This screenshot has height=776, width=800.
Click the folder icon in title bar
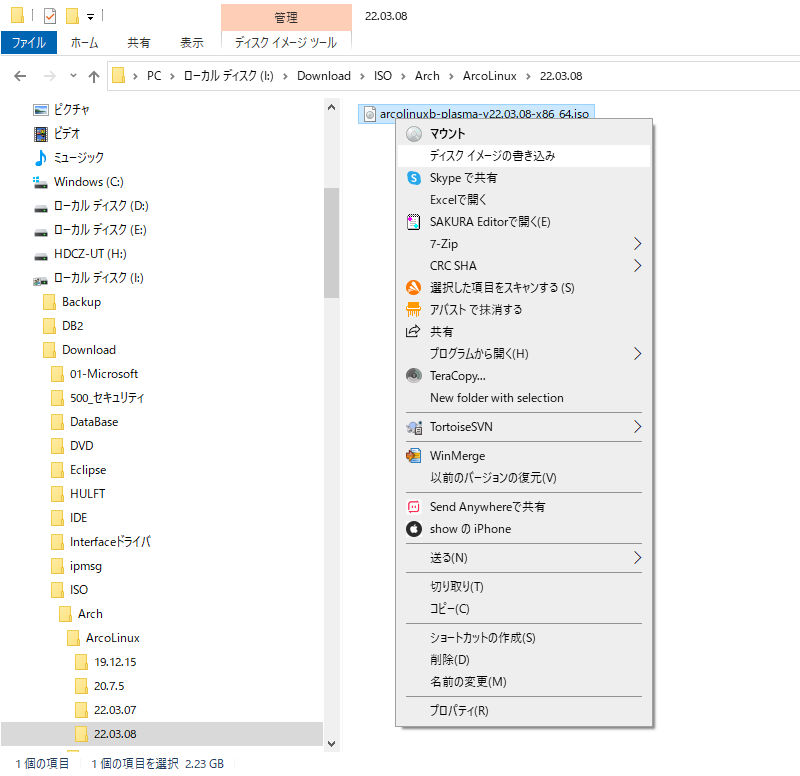coord(17,15)
